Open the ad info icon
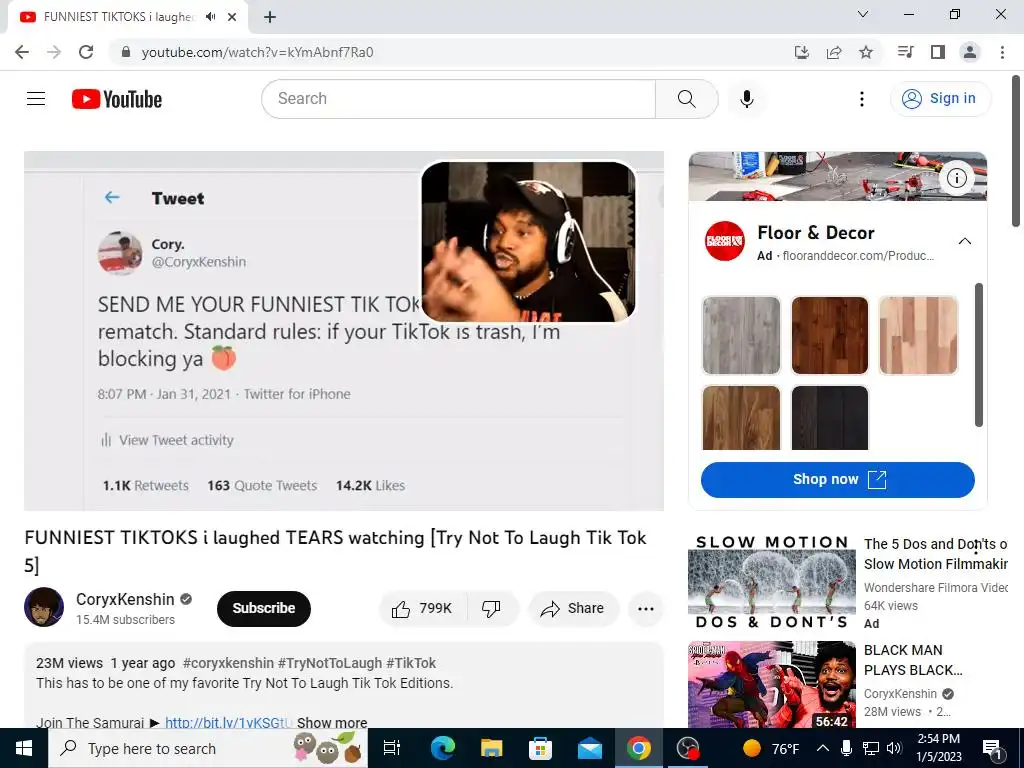The image size is (1024, 768). click(x=957, y=178)
